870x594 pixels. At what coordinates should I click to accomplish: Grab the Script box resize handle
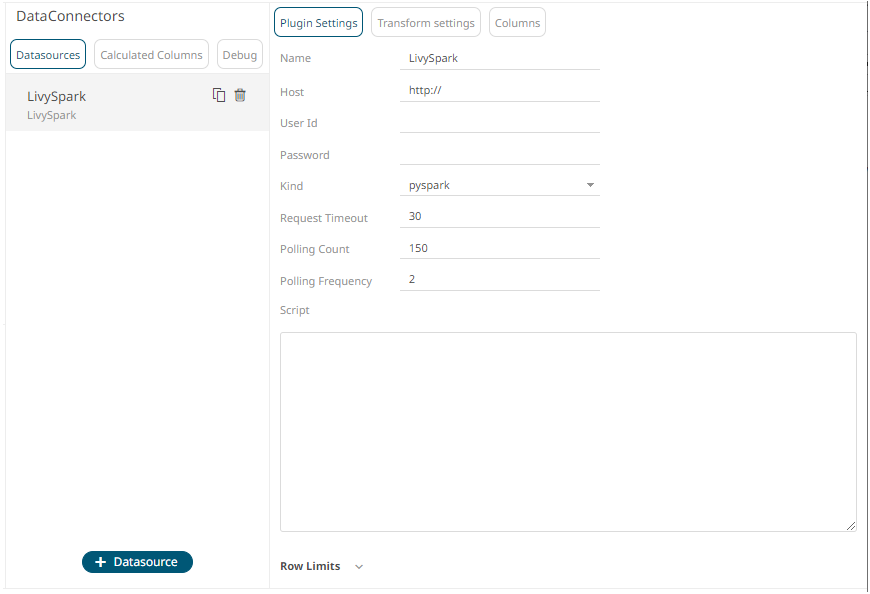851,526
